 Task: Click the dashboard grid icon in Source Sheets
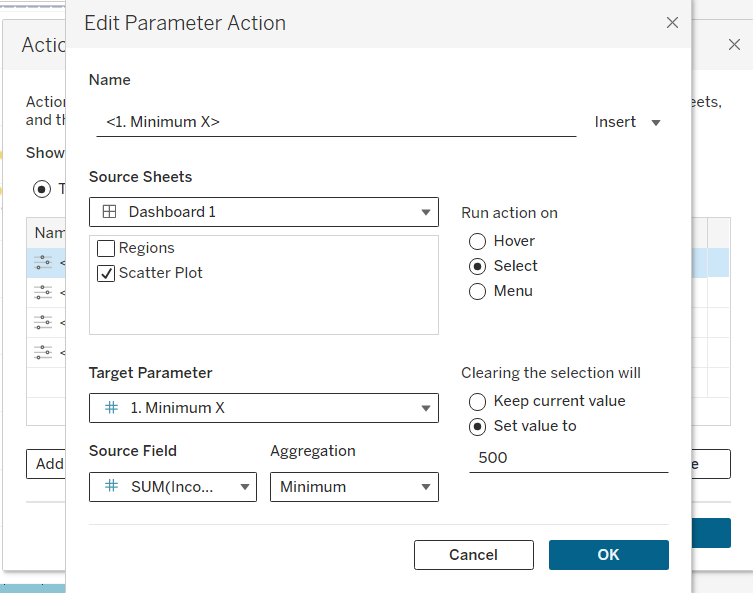coord(110,212)
